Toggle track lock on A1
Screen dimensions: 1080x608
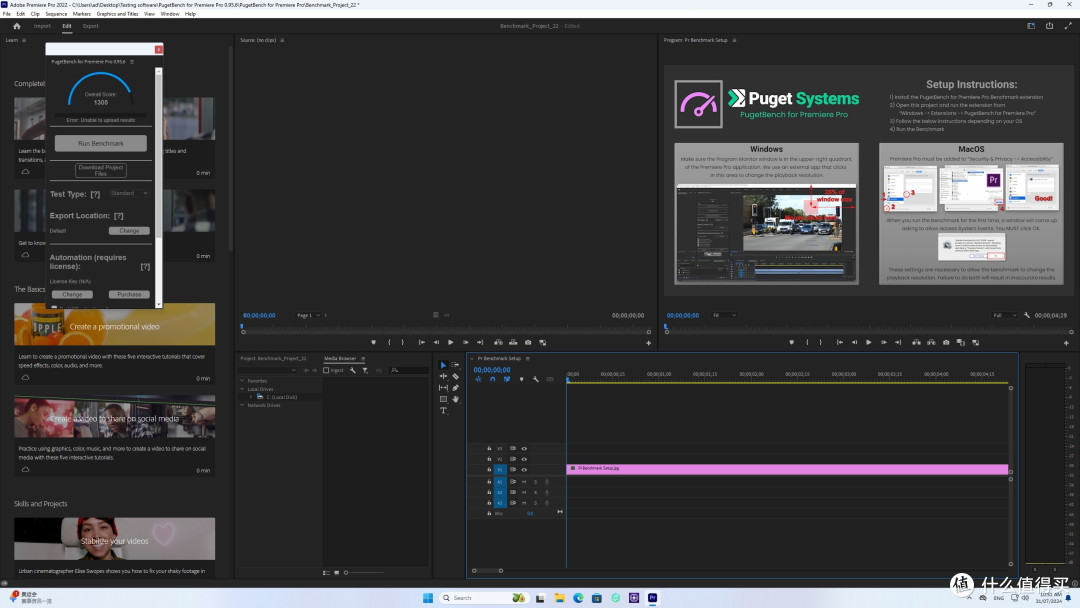[489, 482]
